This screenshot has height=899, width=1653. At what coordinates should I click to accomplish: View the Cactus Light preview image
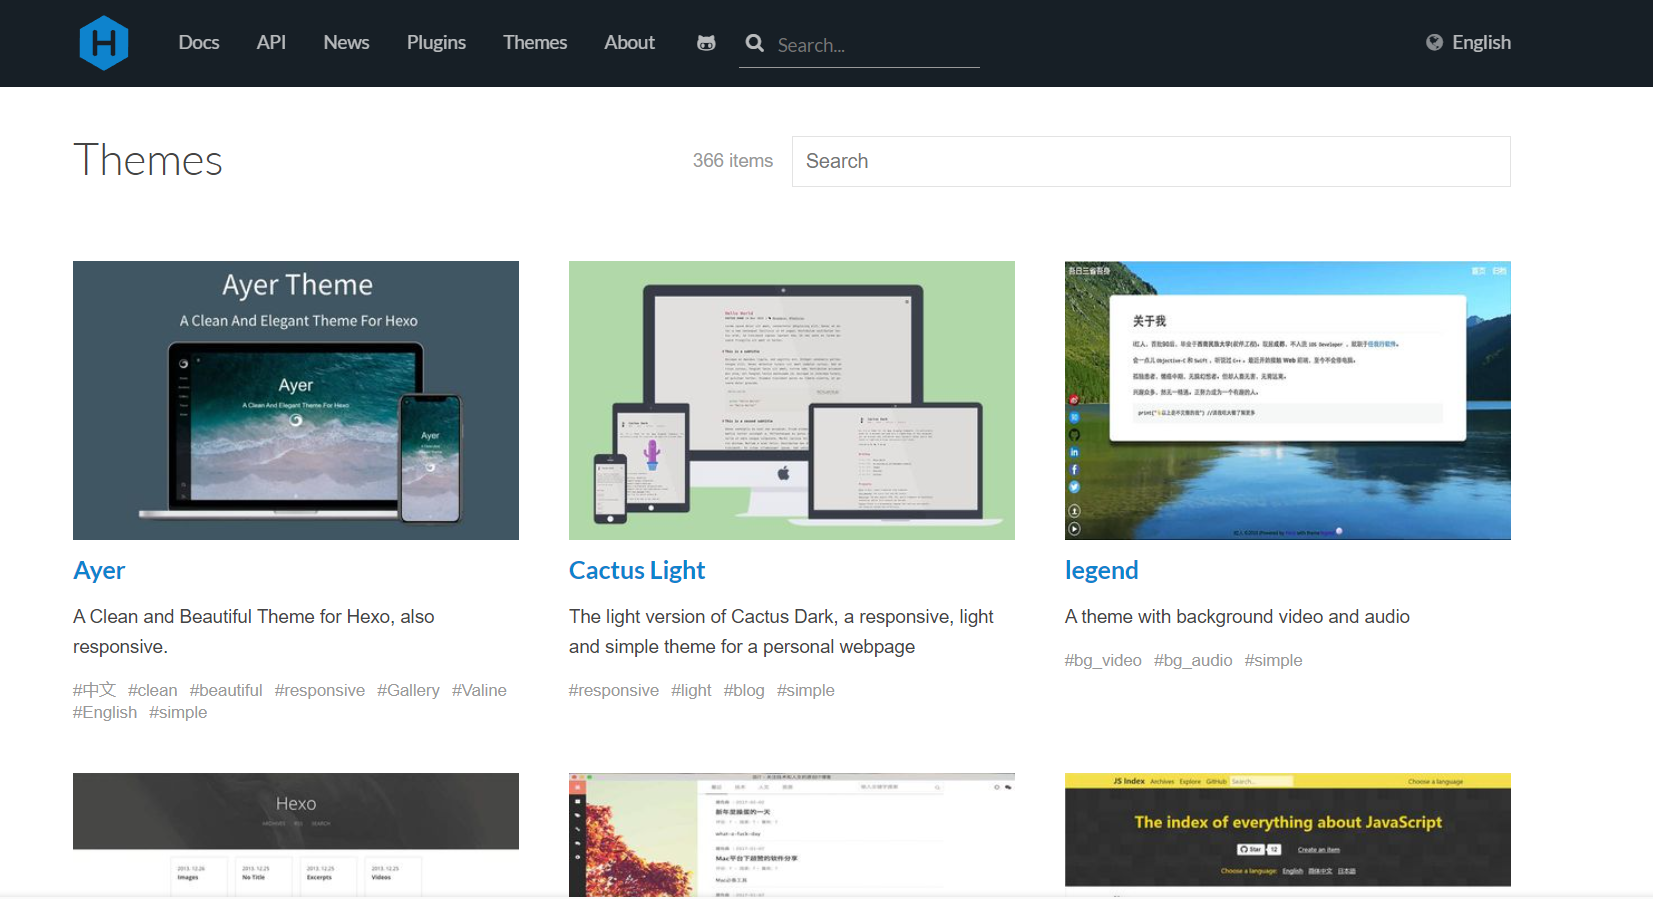point(792,400)
